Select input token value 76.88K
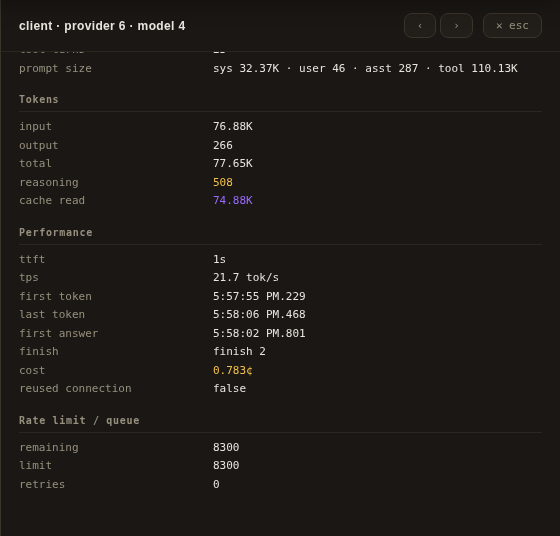This screenshot has width=560, height=536. click(232, 126)
